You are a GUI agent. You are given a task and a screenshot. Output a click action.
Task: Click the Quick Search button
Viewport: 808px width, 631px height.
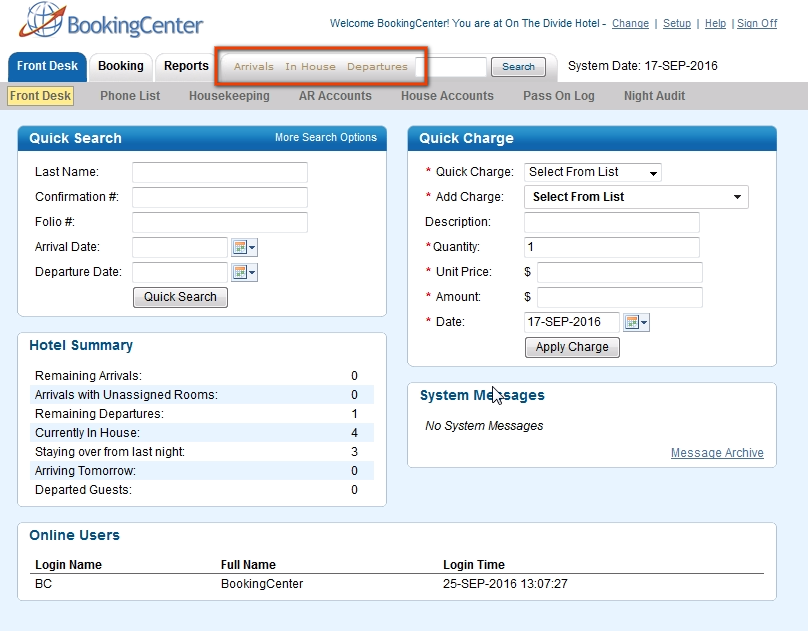[x=180, y=297]
